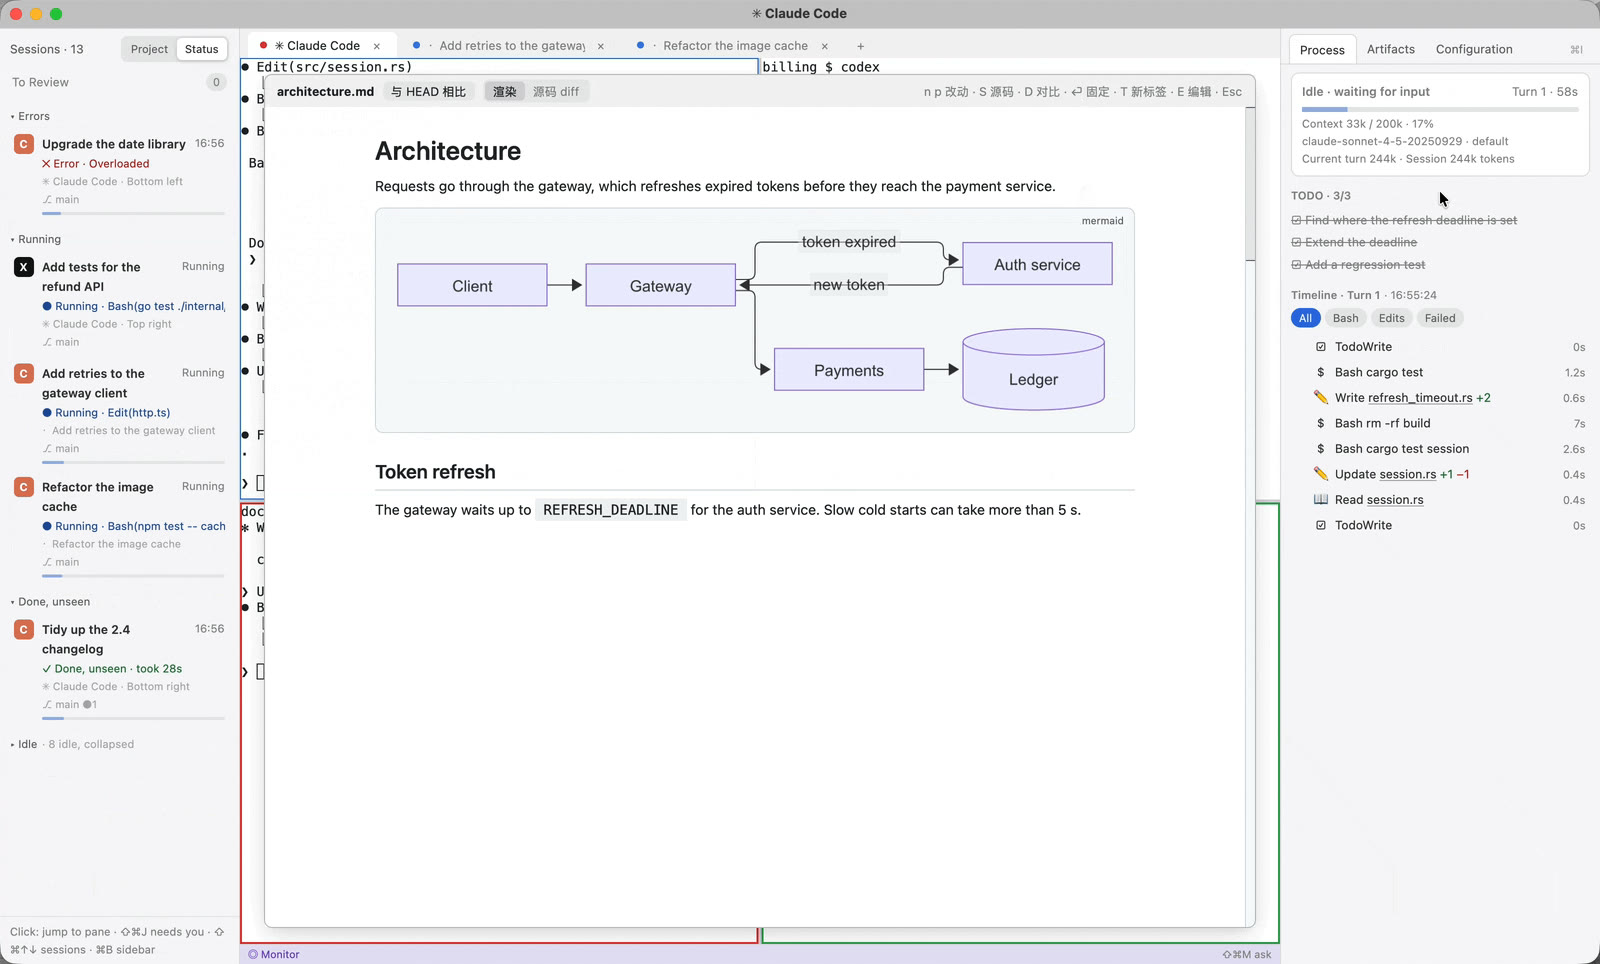1600x964 pixels.
Task: Click the book icon beside Read session.rs
Action: pyautogui.click(x=1321, y=500)
